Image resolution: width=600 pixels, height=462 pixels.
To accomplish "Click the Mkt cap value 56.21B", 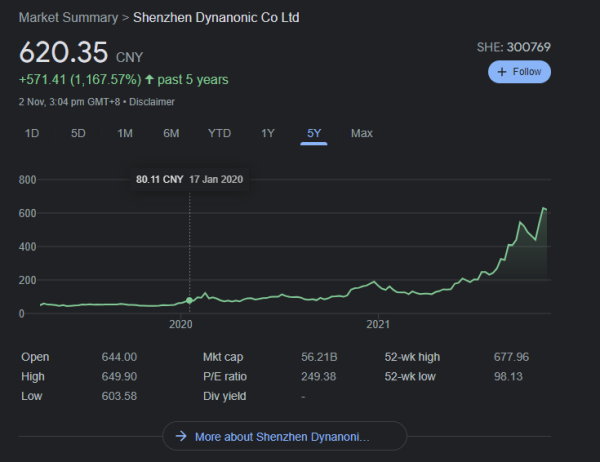I will pyautogui.click(x=319, y=357).
